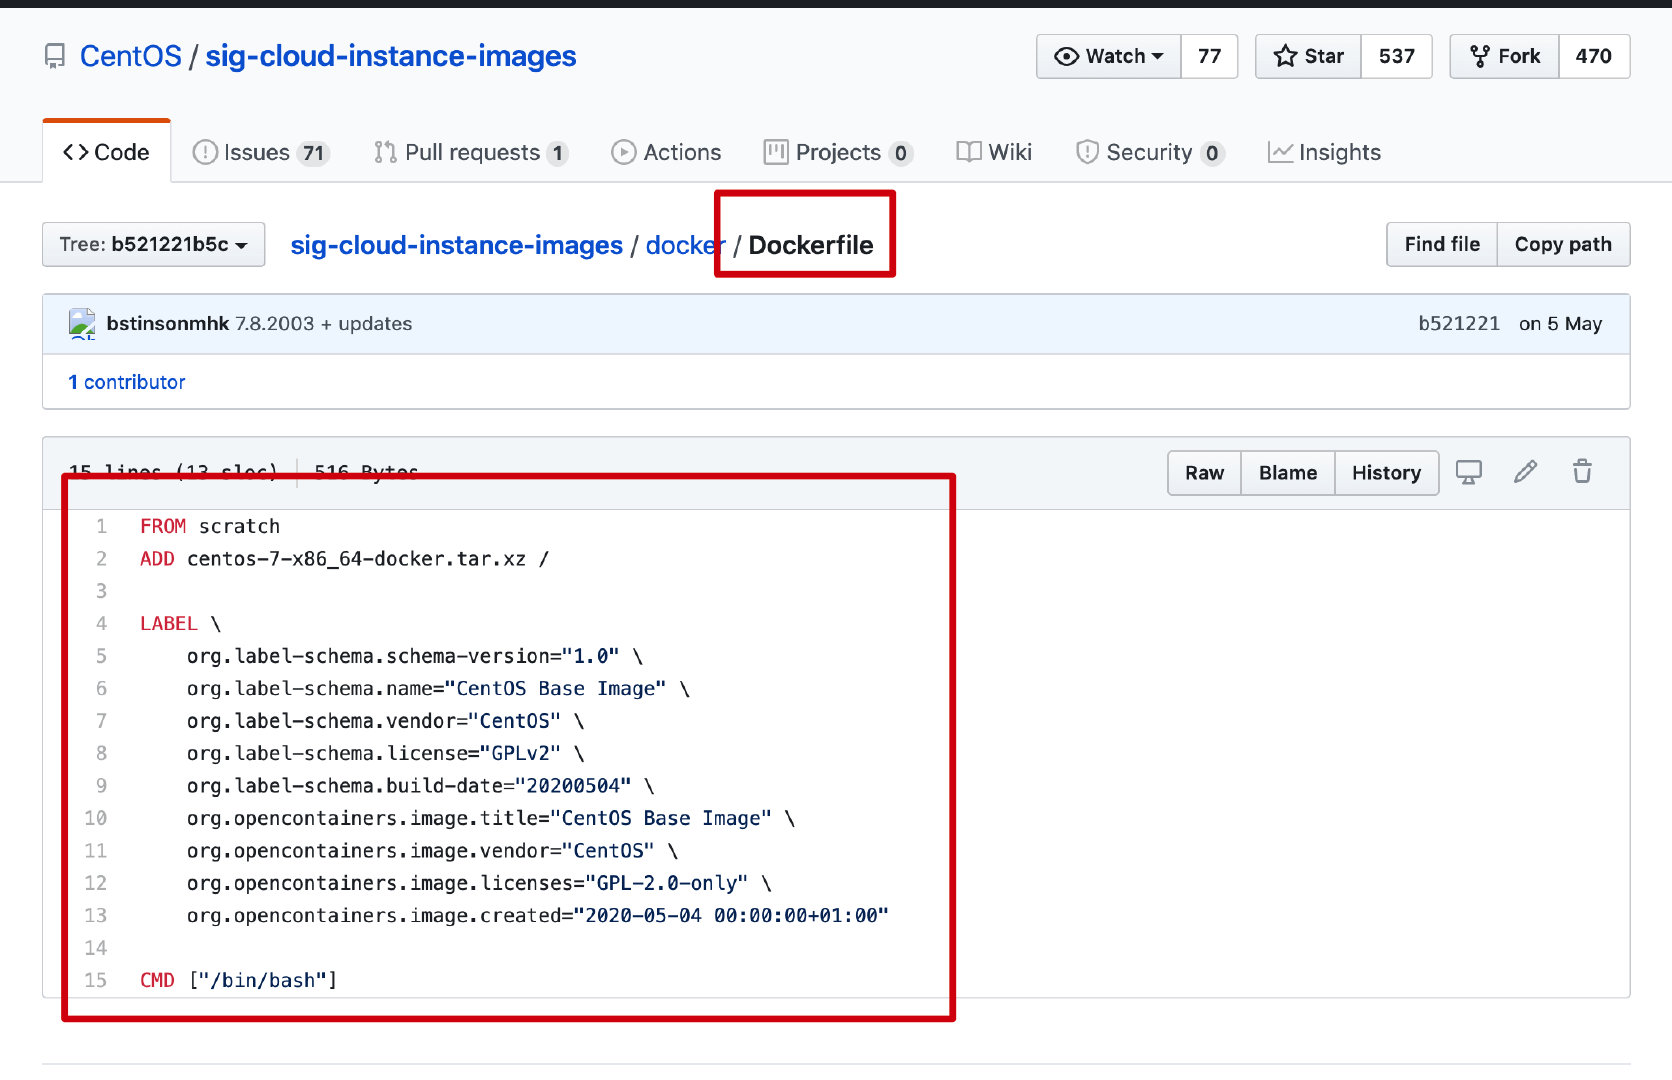The width and height of the screenshot is (1672, 1080).
Task: View the 470 forks count
Action: pyautogui.click(x=1594, y=56)
